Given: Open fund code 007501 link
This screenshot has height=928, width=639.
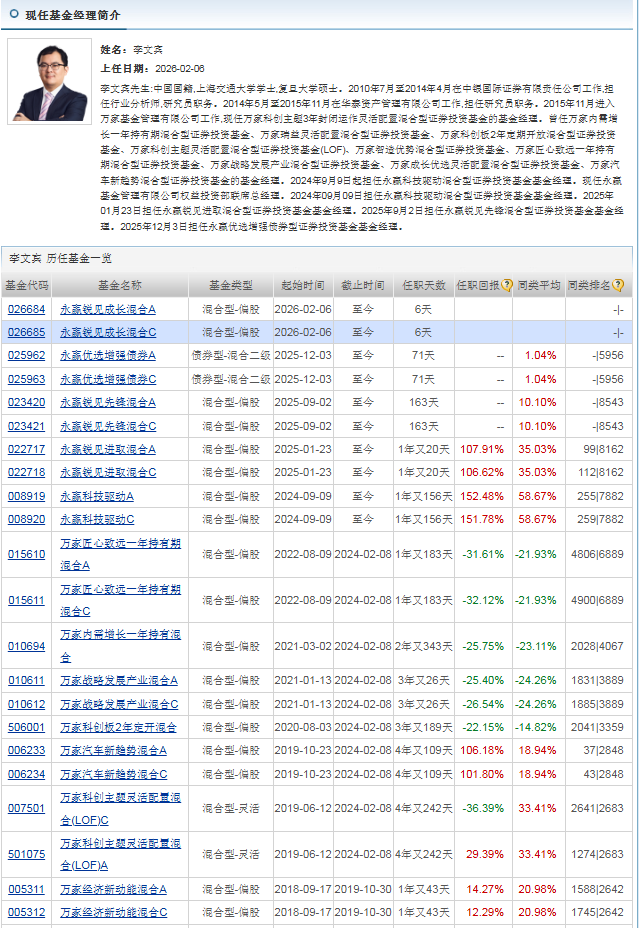Looking at the screenshot, I should coord(26,808).
